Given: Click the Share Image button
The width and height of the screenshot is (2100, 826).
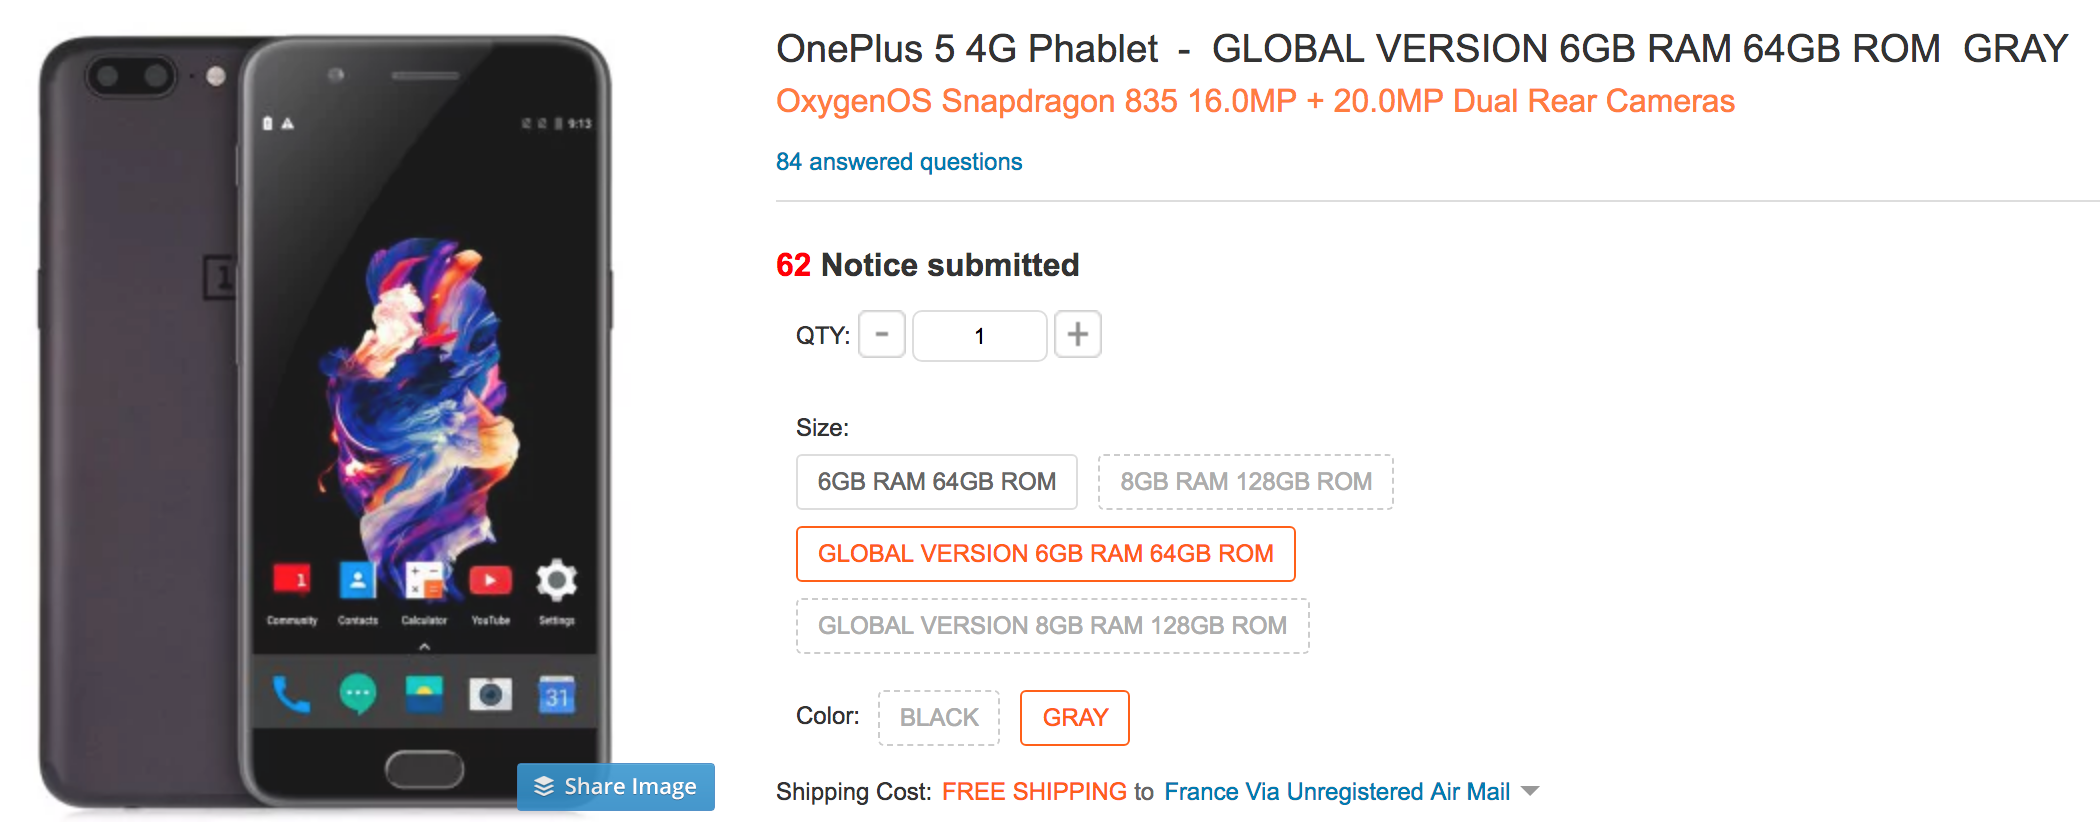Looking at the screenshot, I should pyautogui.click(x=616, y=787).
